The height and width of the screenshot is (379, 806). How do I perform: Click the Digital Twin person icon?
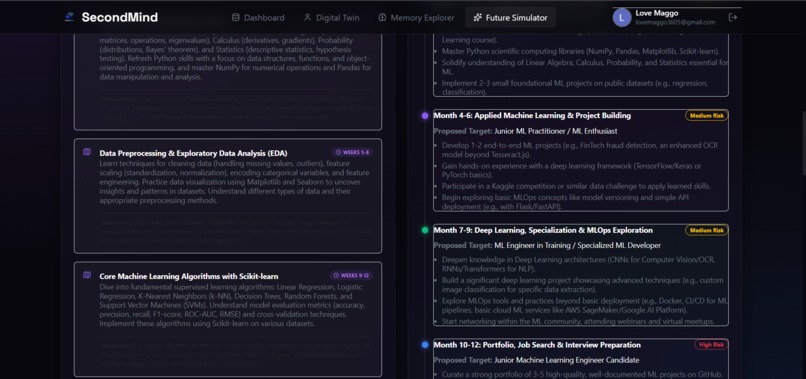[x=307, y=17]
